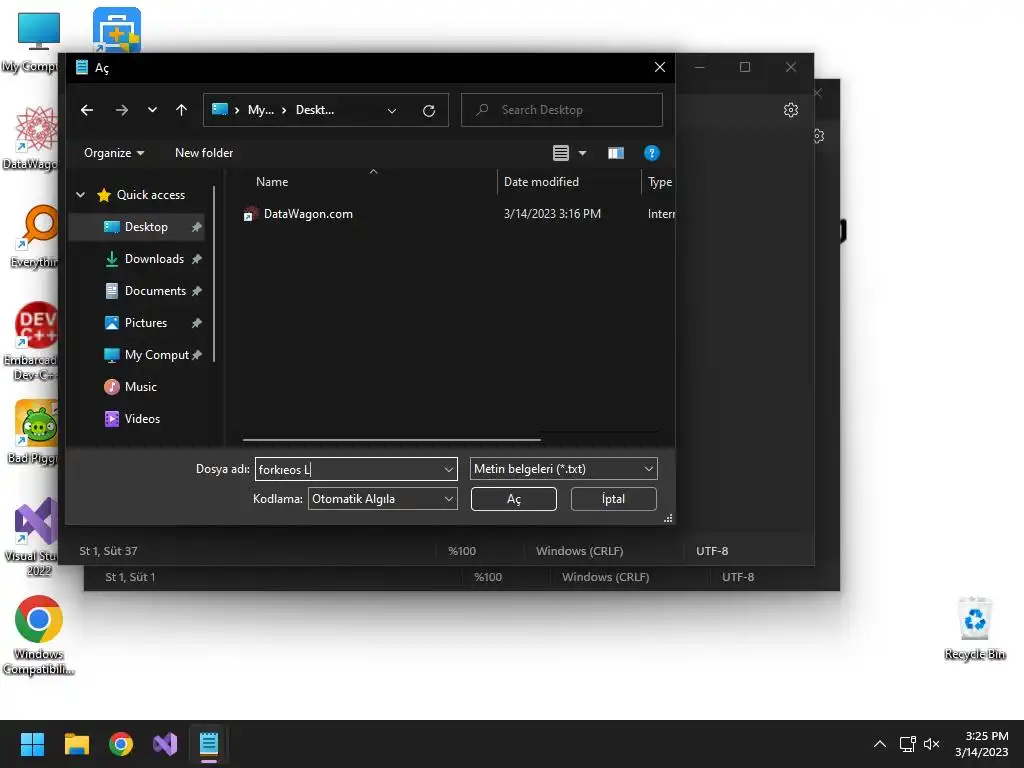
Task: Click UTF-8 in front Notepad status bar
Action: [x=712, y=551]
